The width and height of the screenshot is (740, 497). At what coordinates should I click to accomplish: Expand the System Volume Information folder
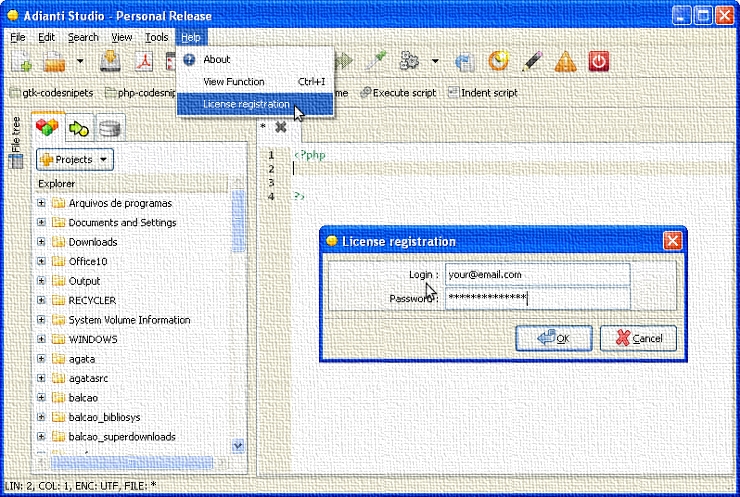41,320
